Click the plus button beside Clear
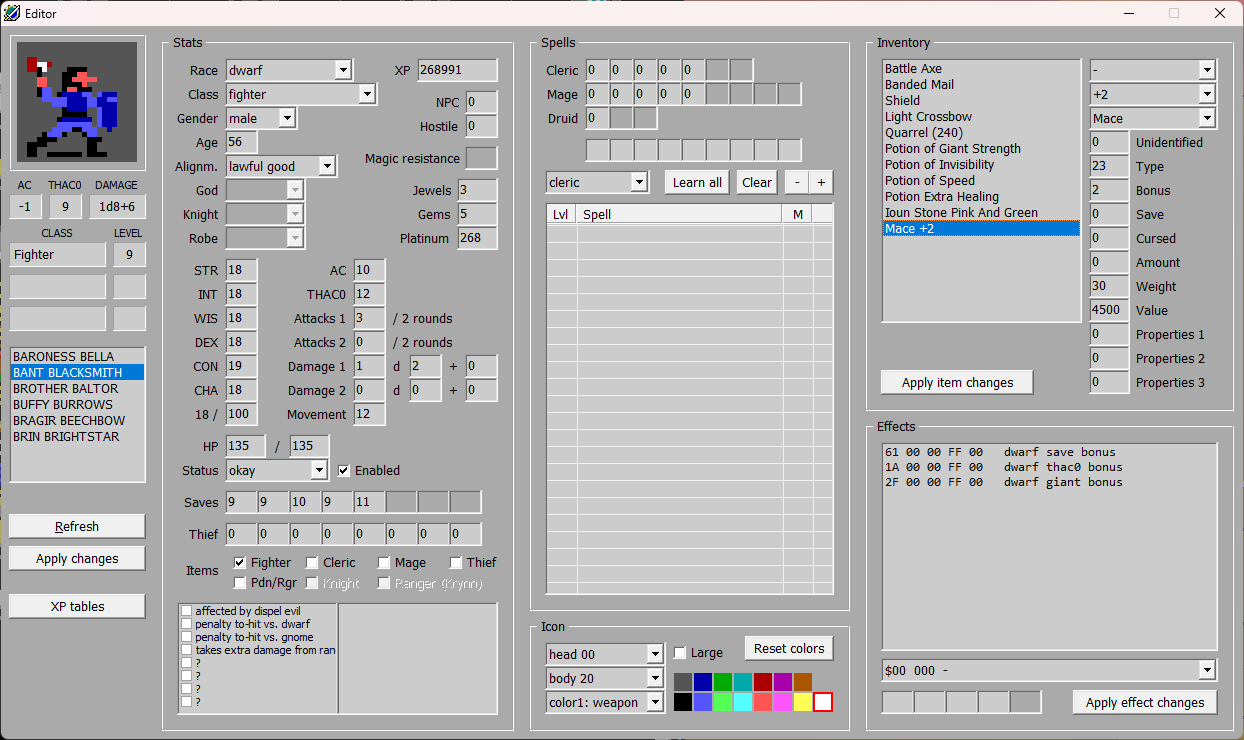 click(821, 183)
